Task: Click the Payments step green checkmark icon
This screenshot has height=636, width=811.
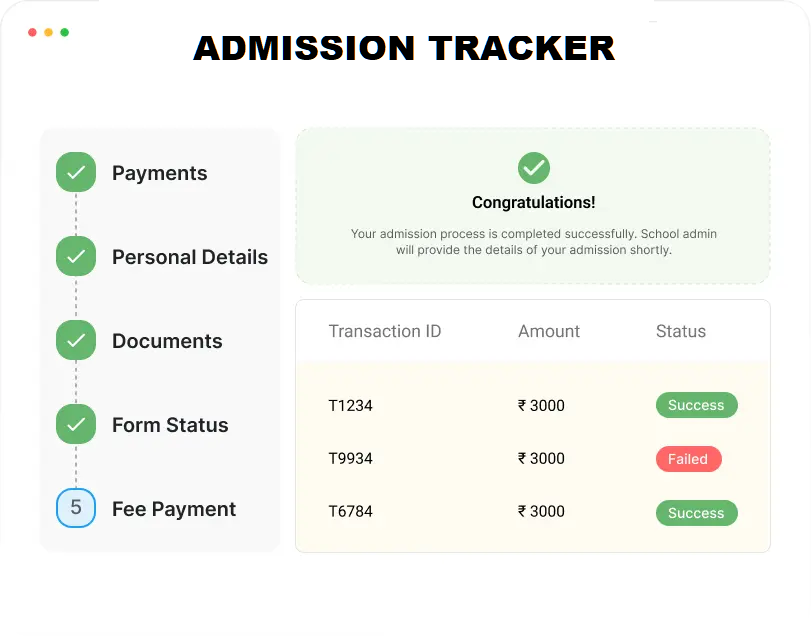Action: click(x=76, y=173)
